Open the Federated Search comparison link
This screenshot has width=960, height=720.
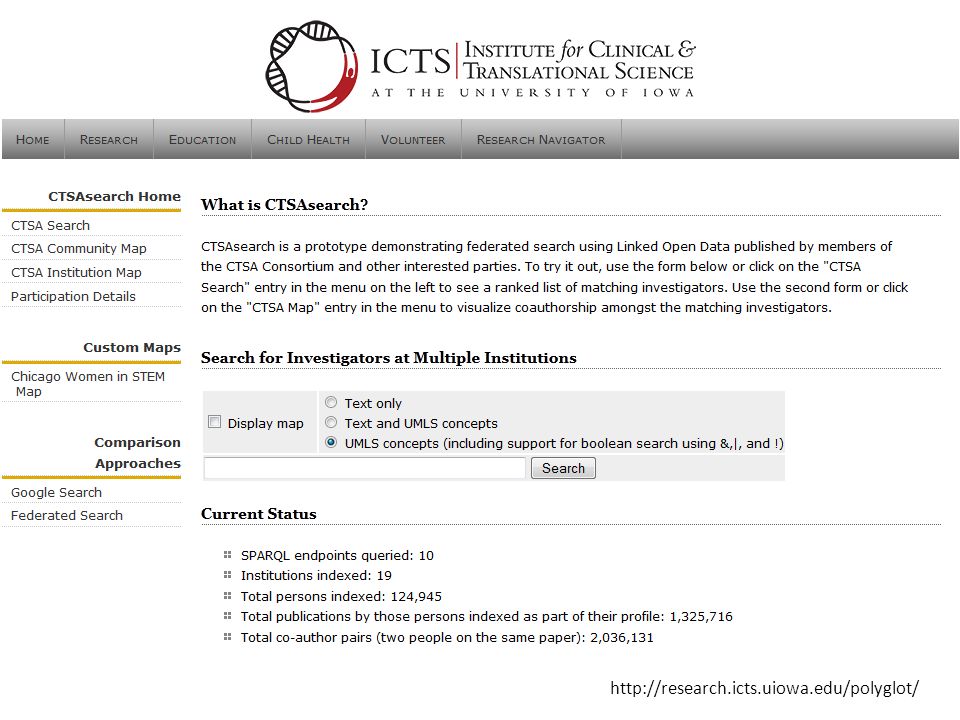click(67, 516)
